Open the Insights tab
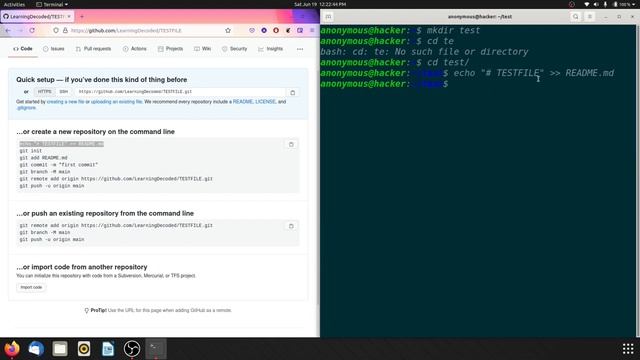Screen dimensions: 640x360 (271, 49)
